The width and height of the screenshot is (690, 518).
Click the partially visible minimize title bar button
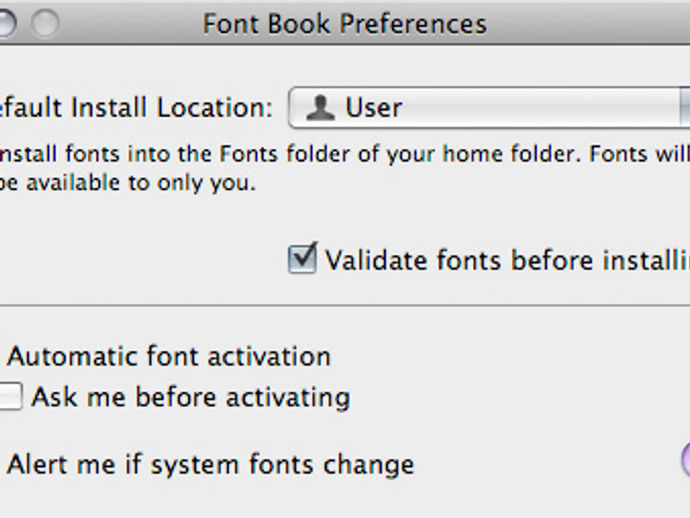[7, 23]
